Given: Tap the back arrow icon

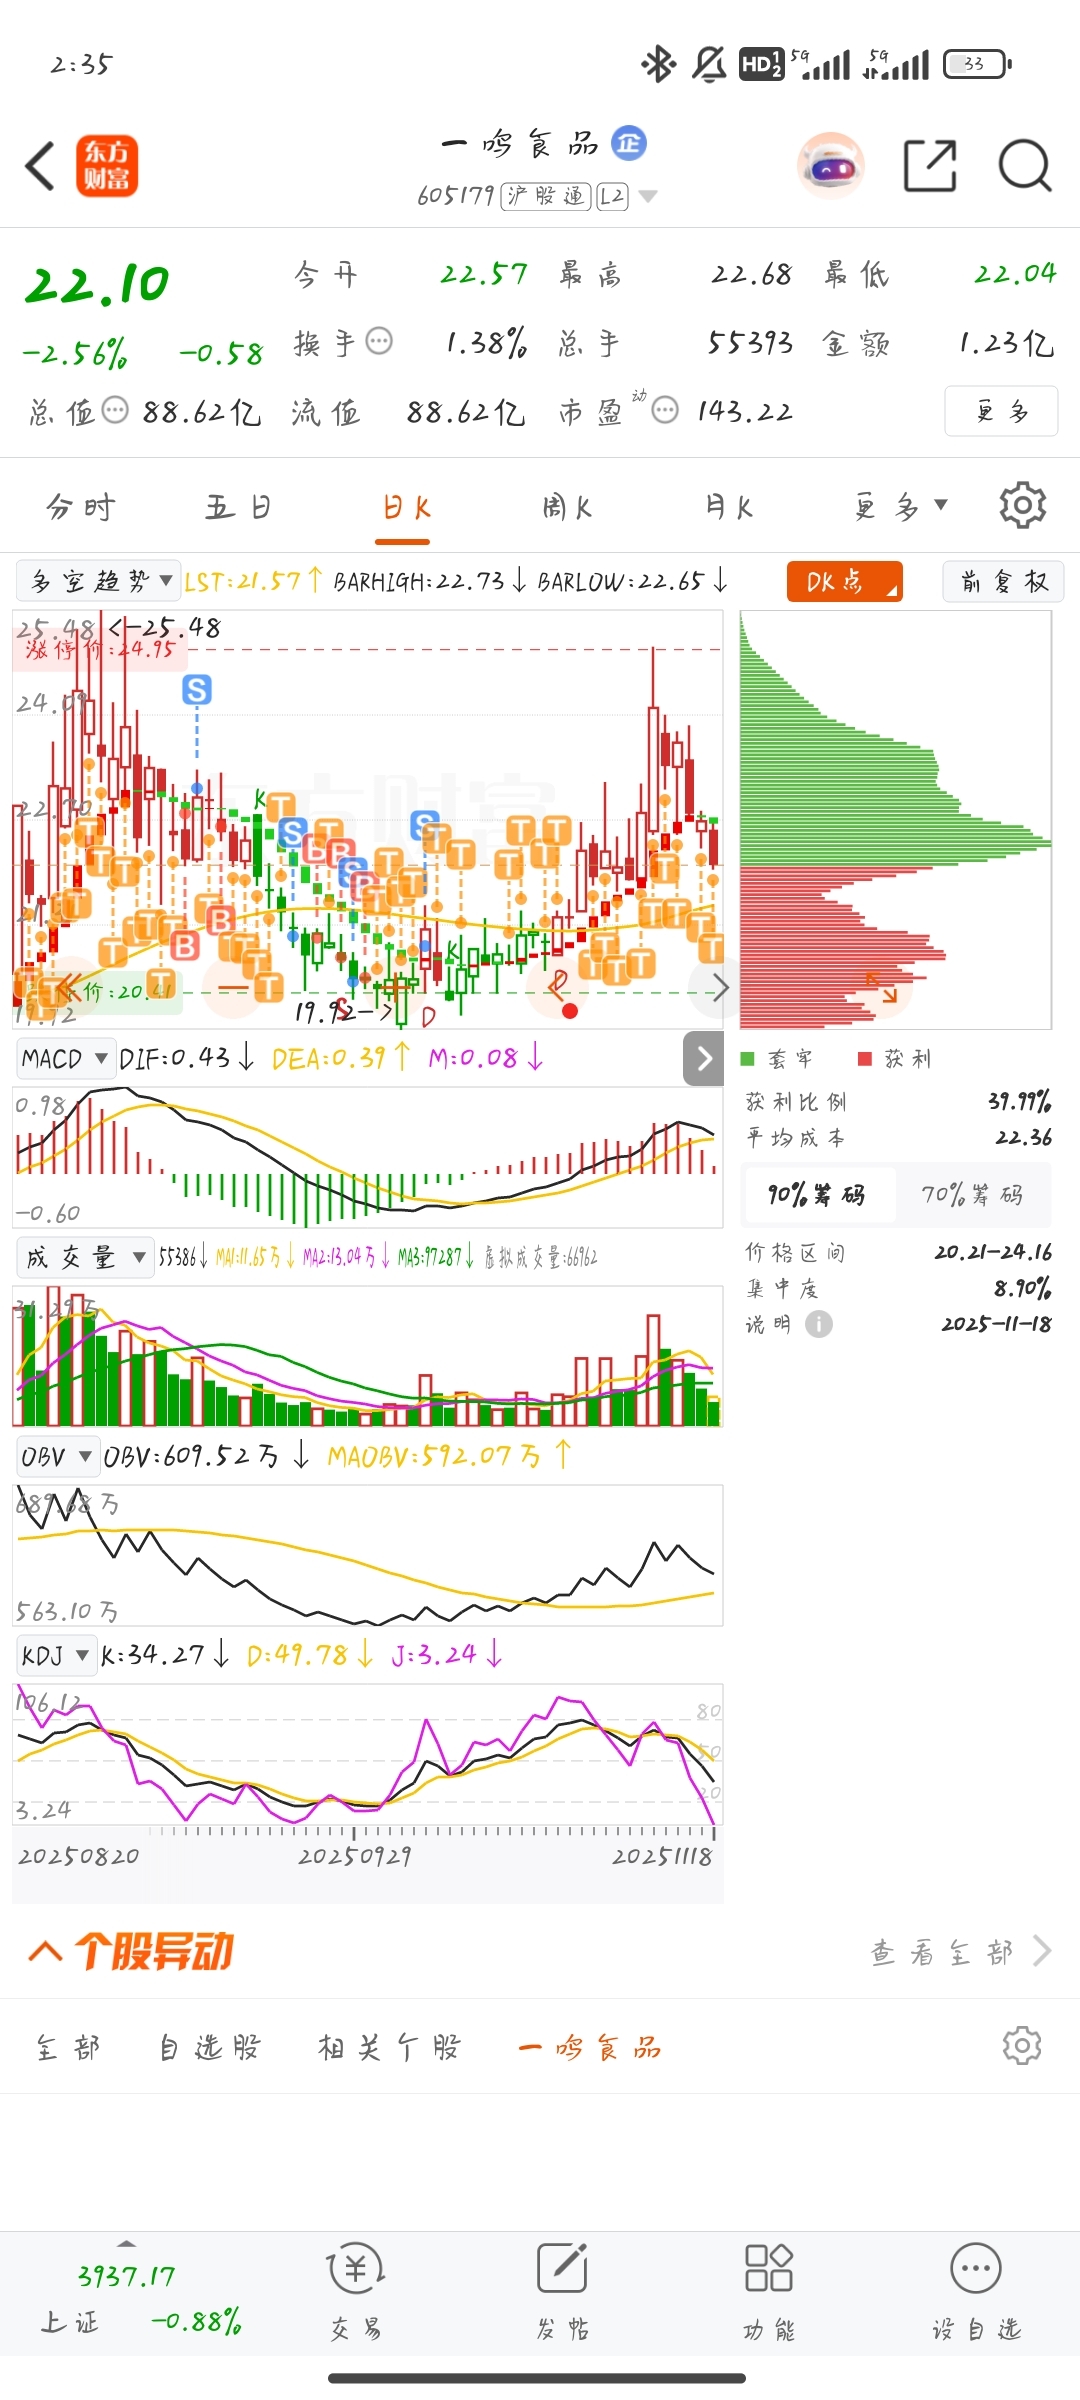Looking at the screenshot, I should pyautogui.click(x=40, y=166).
